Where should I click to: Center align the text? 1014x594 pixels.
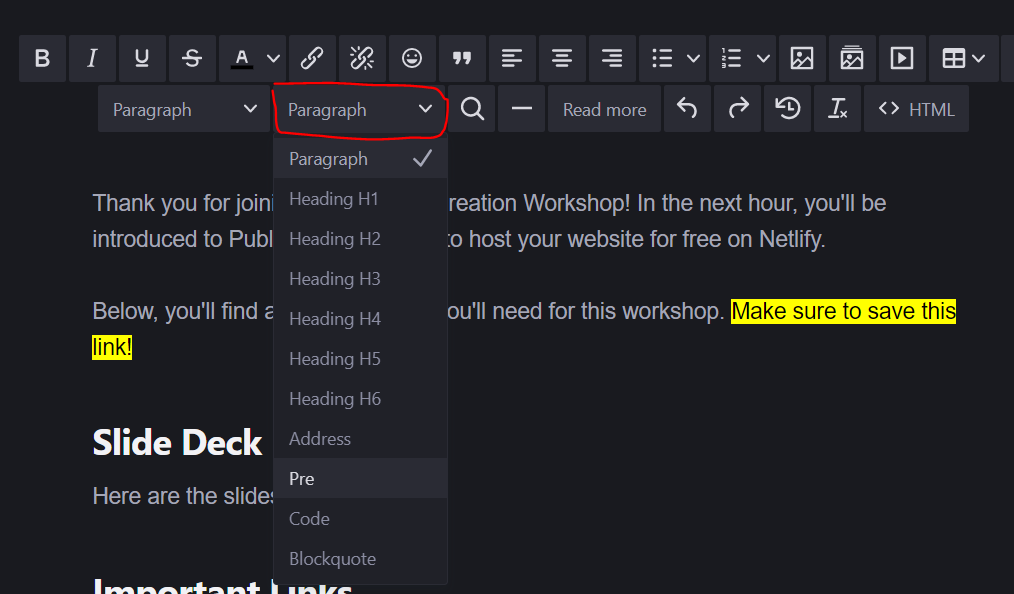[562, 59]
